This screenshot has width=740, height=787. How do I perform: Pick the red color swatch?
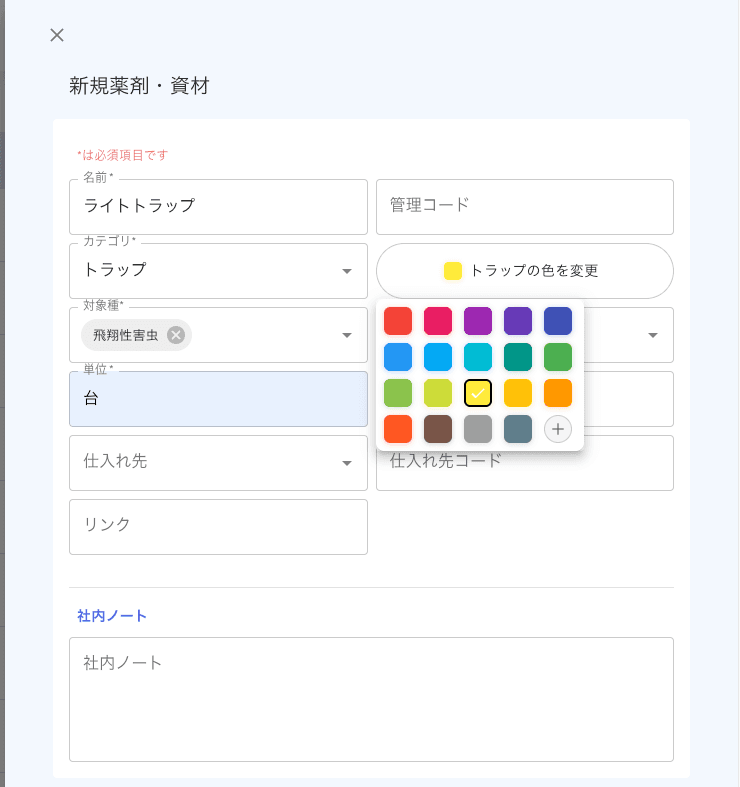398,321
